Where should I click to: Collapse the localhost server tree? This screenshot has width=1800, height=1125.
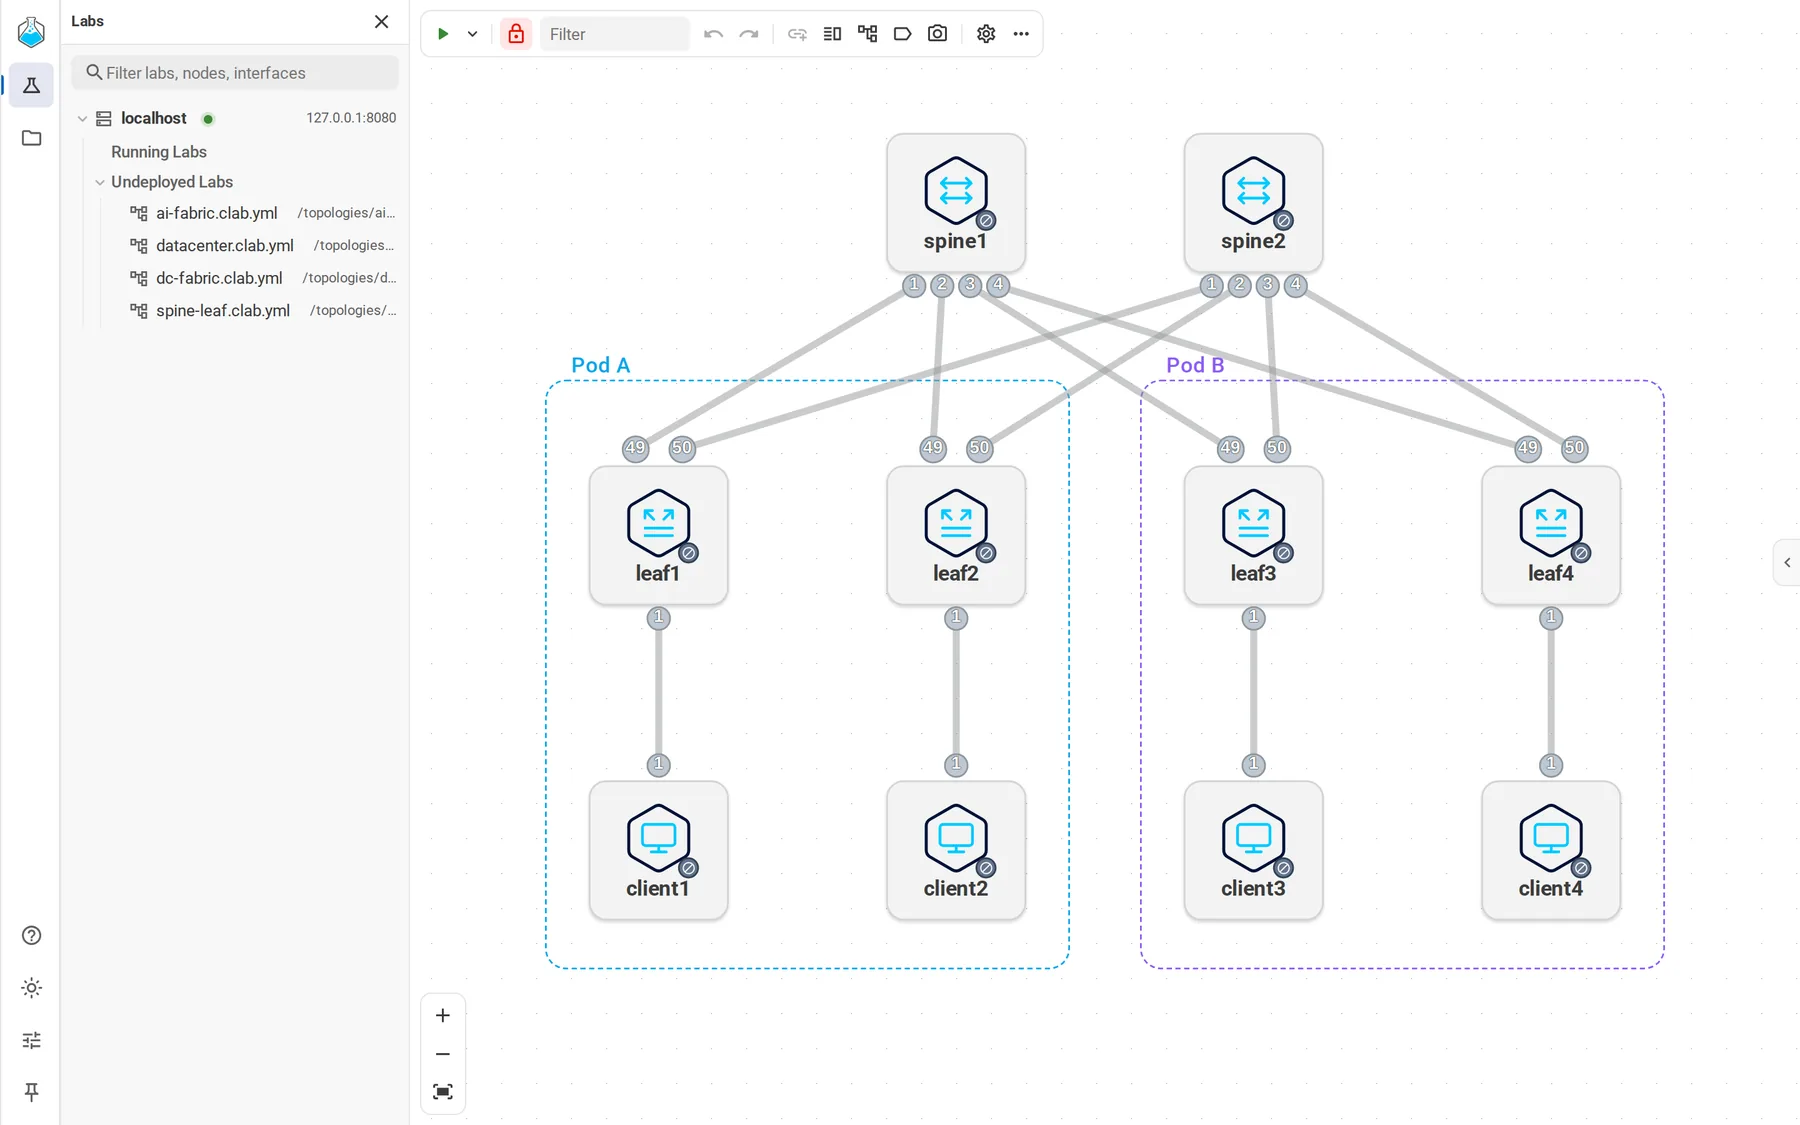pyautogui.click(x=82, y=118)
